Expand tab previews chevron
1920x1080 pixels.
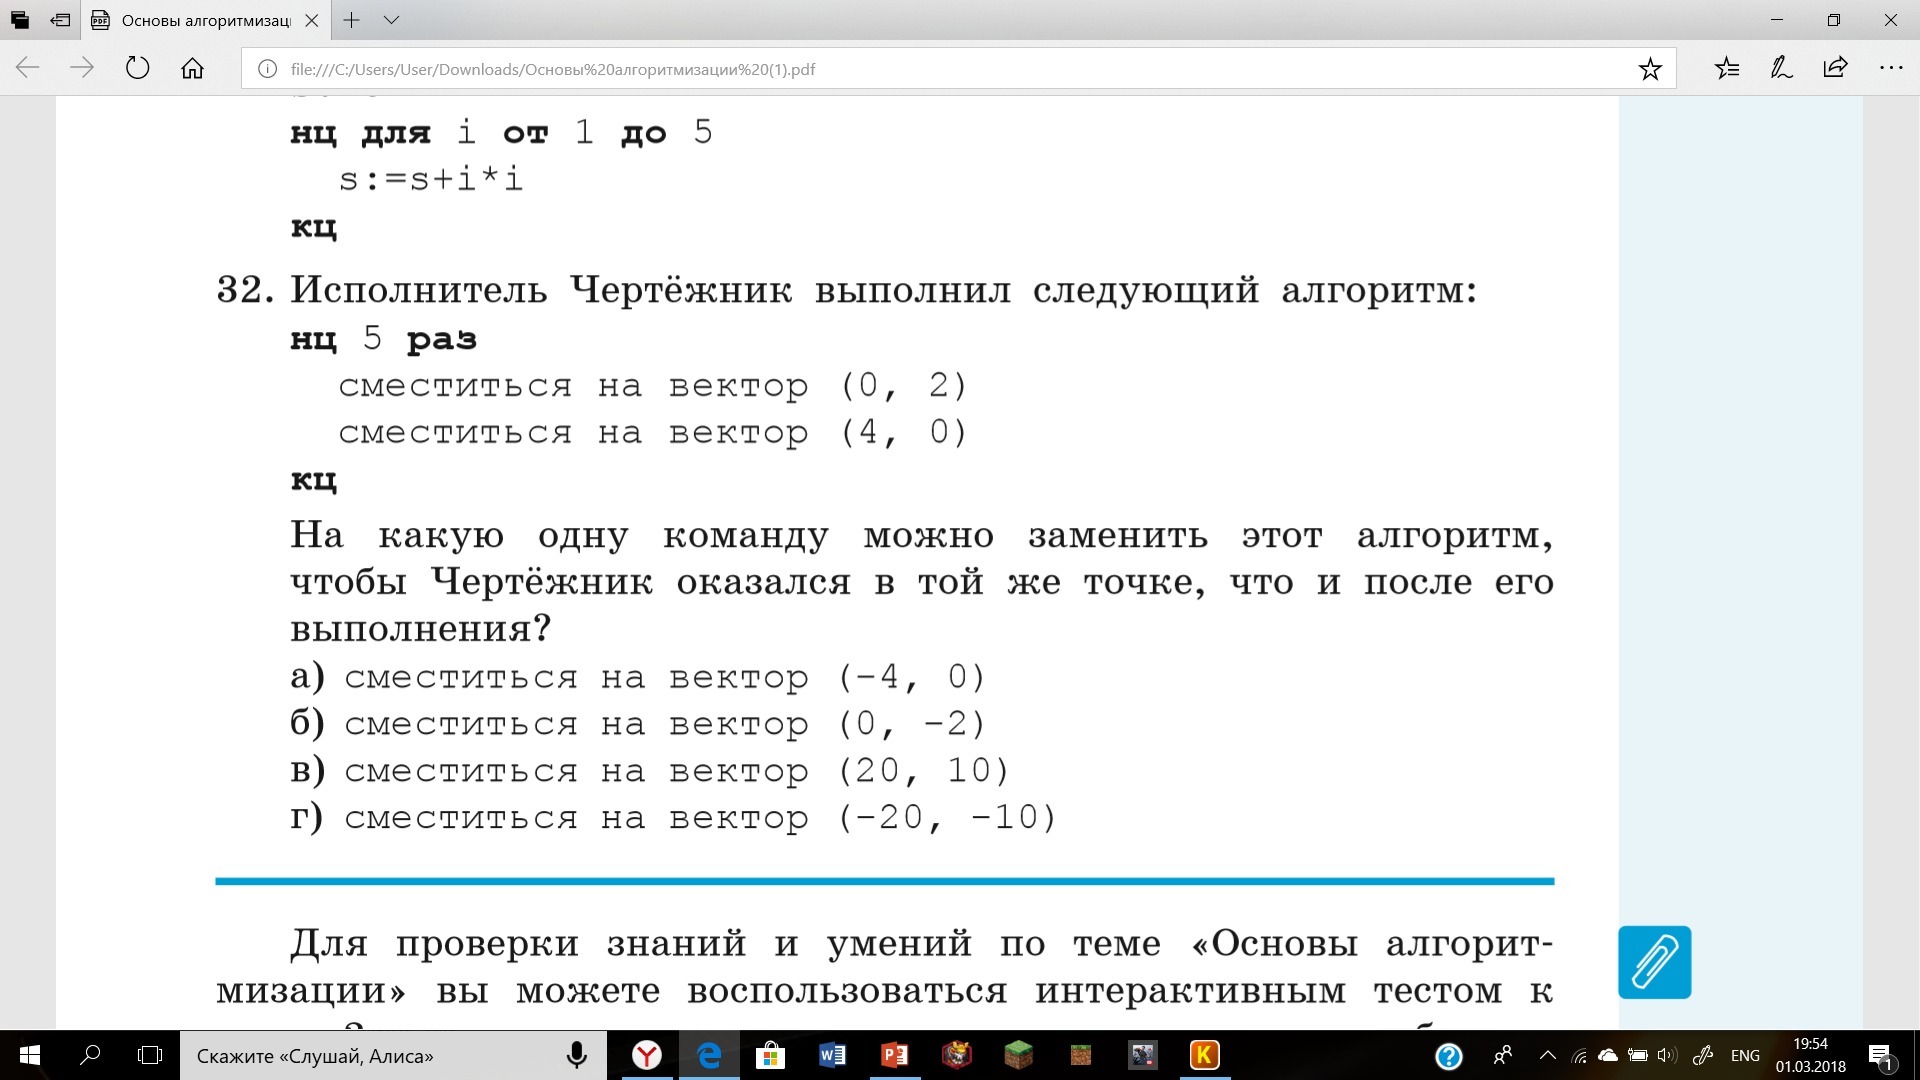392,20
